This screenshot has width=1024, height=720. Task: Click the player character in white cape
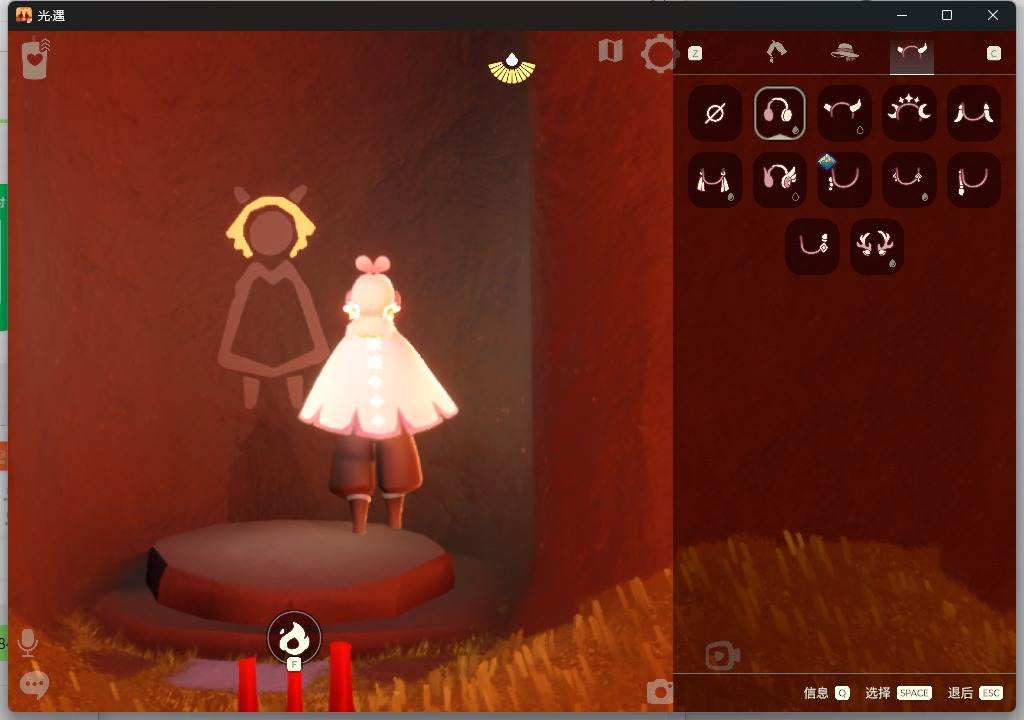(378, 393)
